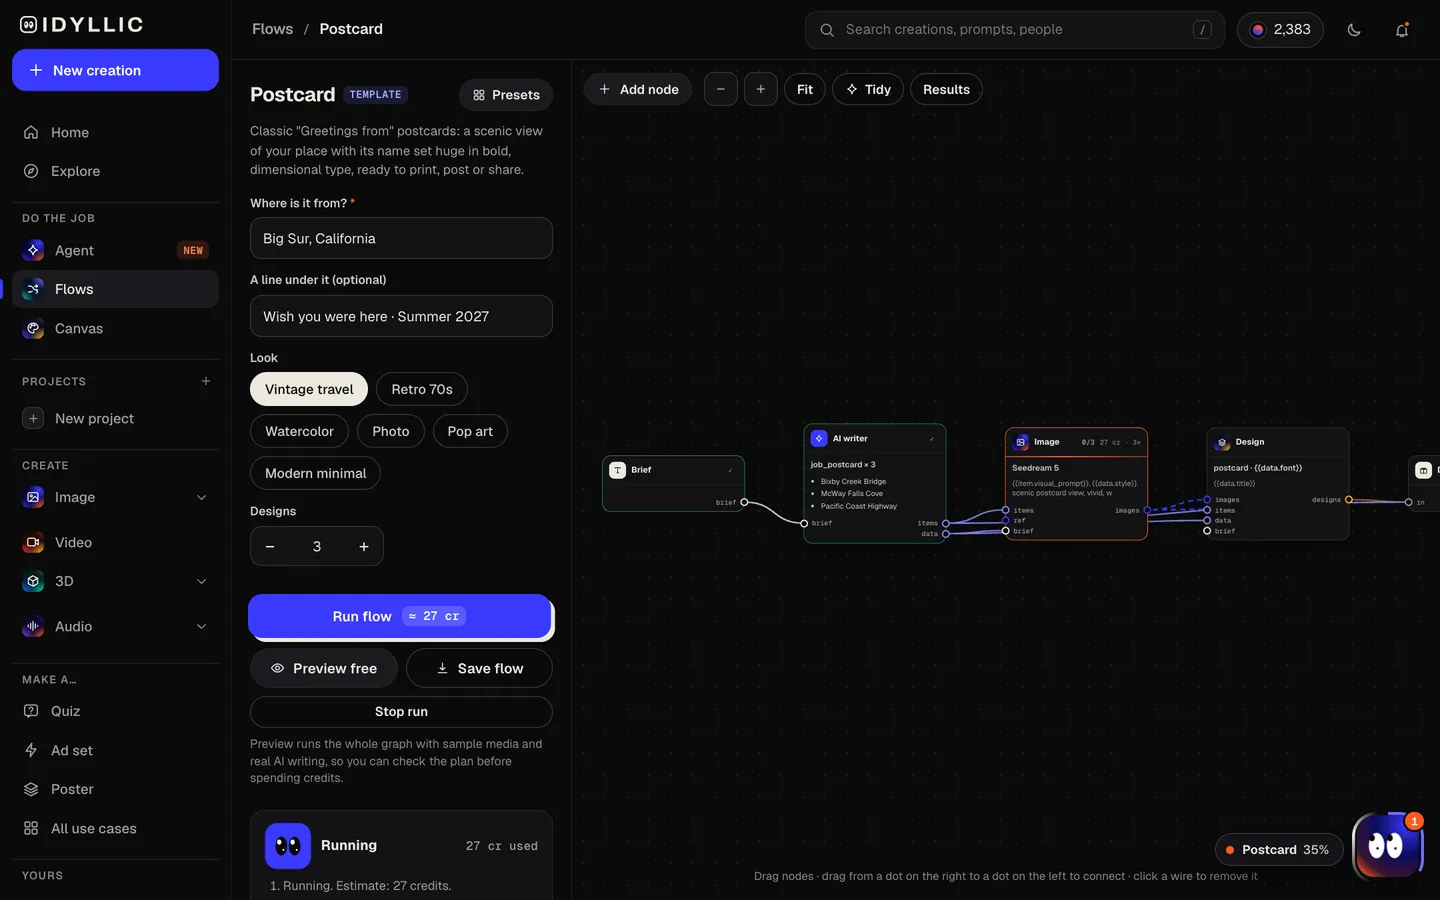Select the Retro 70s look

[422, 389]
